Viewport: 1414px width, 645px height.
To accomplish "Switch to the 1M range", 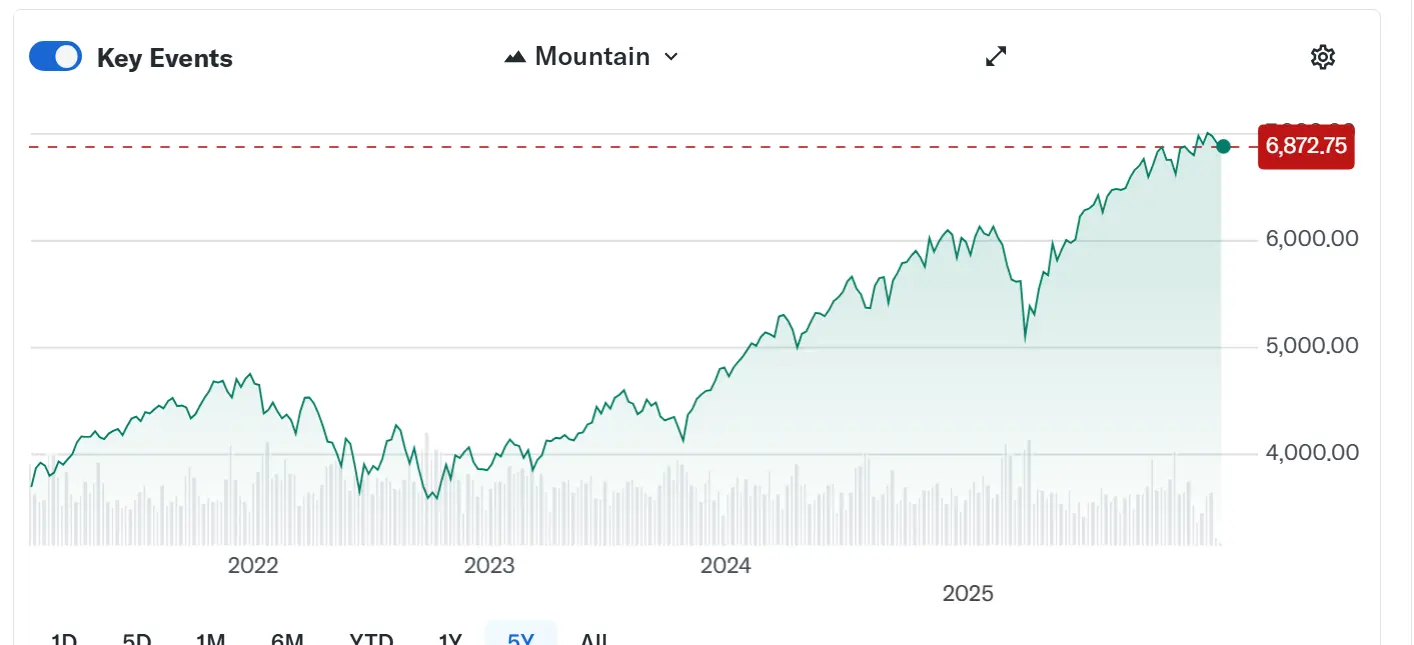I will 210,639.
